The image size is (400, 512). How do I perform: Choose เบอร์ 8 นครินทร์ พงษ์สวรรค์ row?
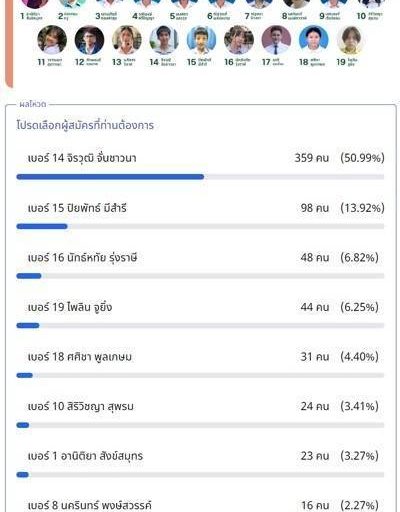tap(200, 505)
